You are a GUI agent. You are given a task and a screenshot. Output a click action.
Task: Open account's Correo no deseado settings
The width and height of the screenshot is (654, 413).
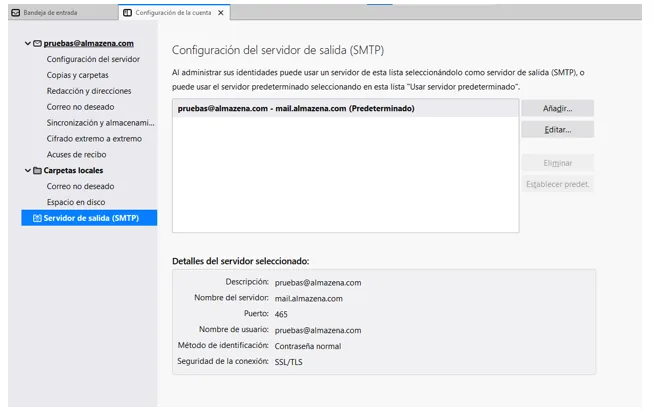(80, 107)
